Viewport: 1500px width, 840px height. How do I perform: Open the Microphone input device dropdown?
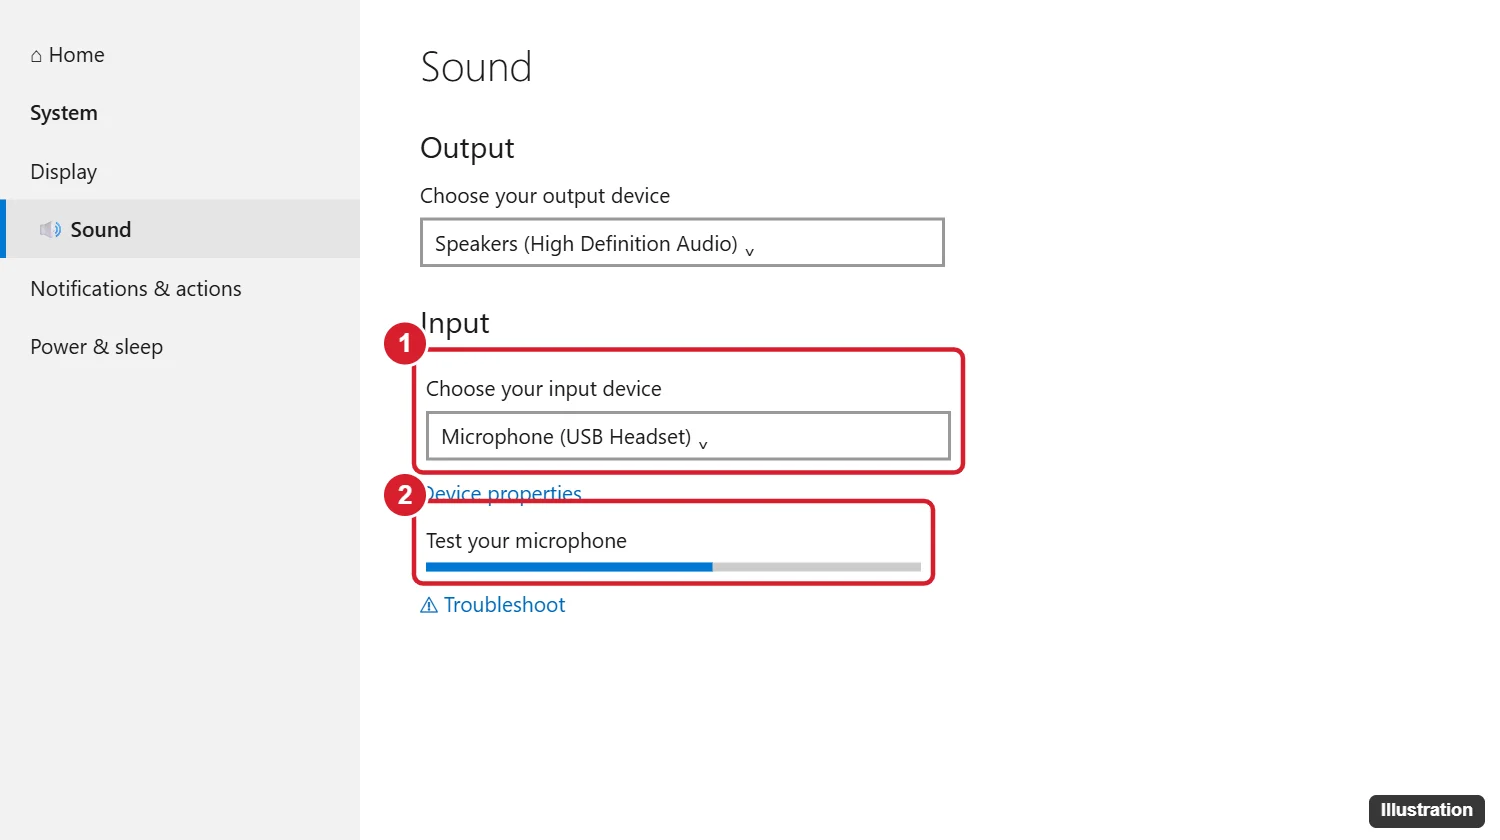(688, 436)
